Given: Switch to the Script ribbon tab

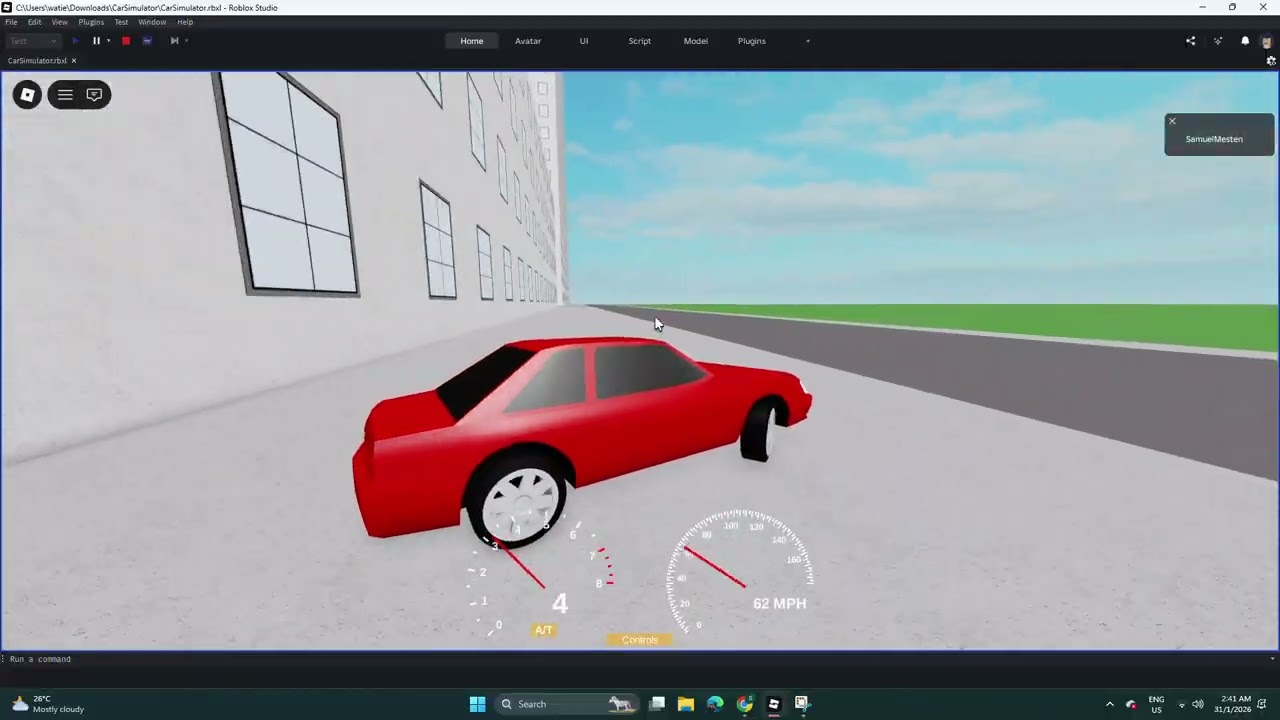Looking at the screenshot, I should [640, 41].
